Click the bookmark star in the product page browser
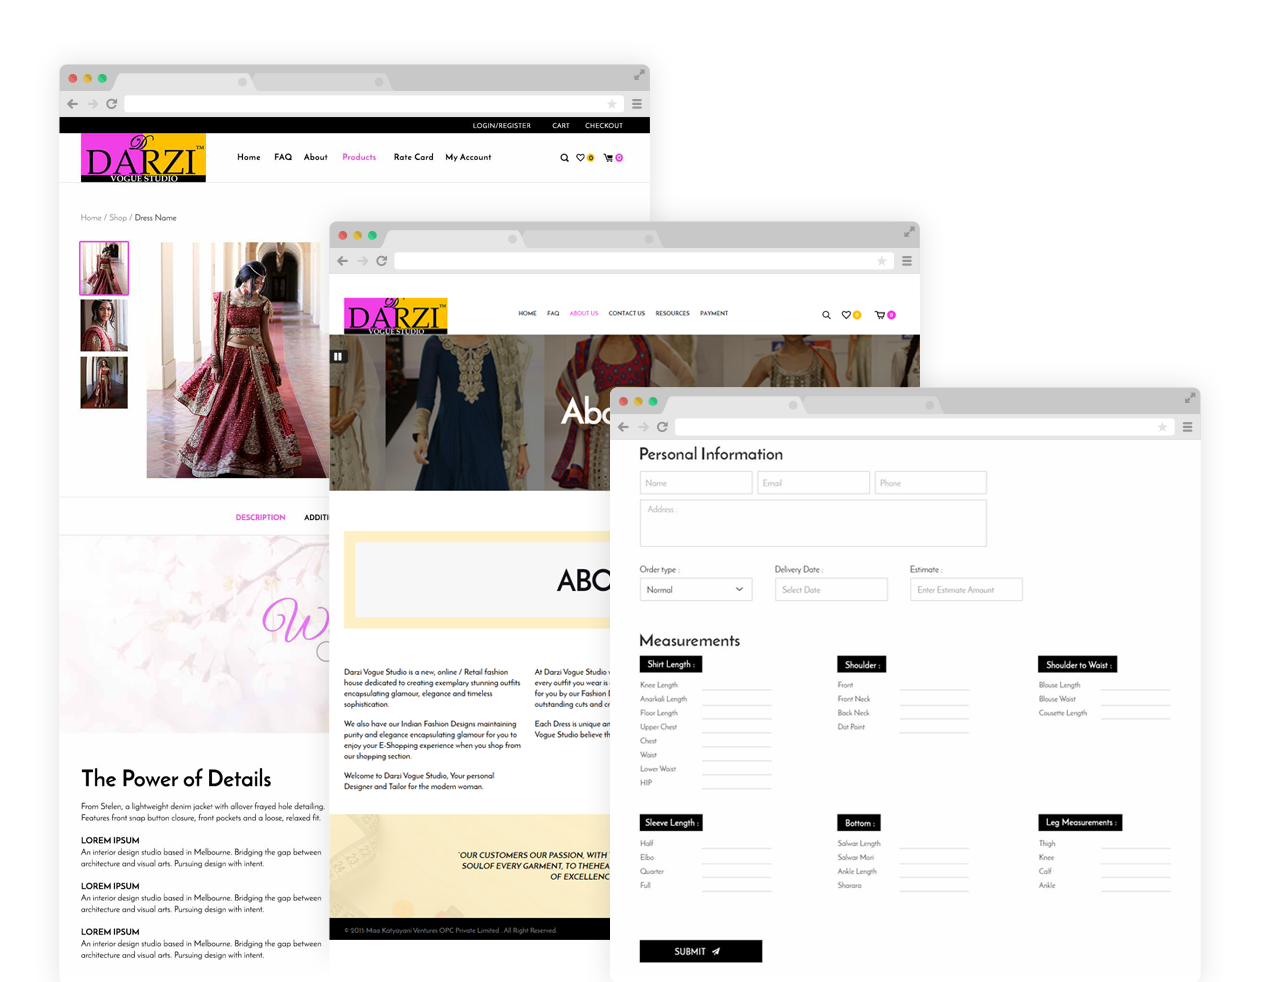Screen dimensions: 1278x982 pos(612,104)
